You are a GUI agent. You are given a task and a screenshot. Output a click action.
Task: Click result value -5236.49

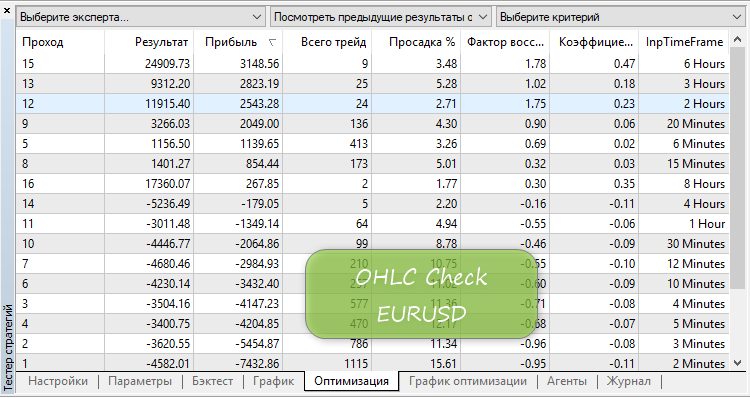[x=168, y=204]
